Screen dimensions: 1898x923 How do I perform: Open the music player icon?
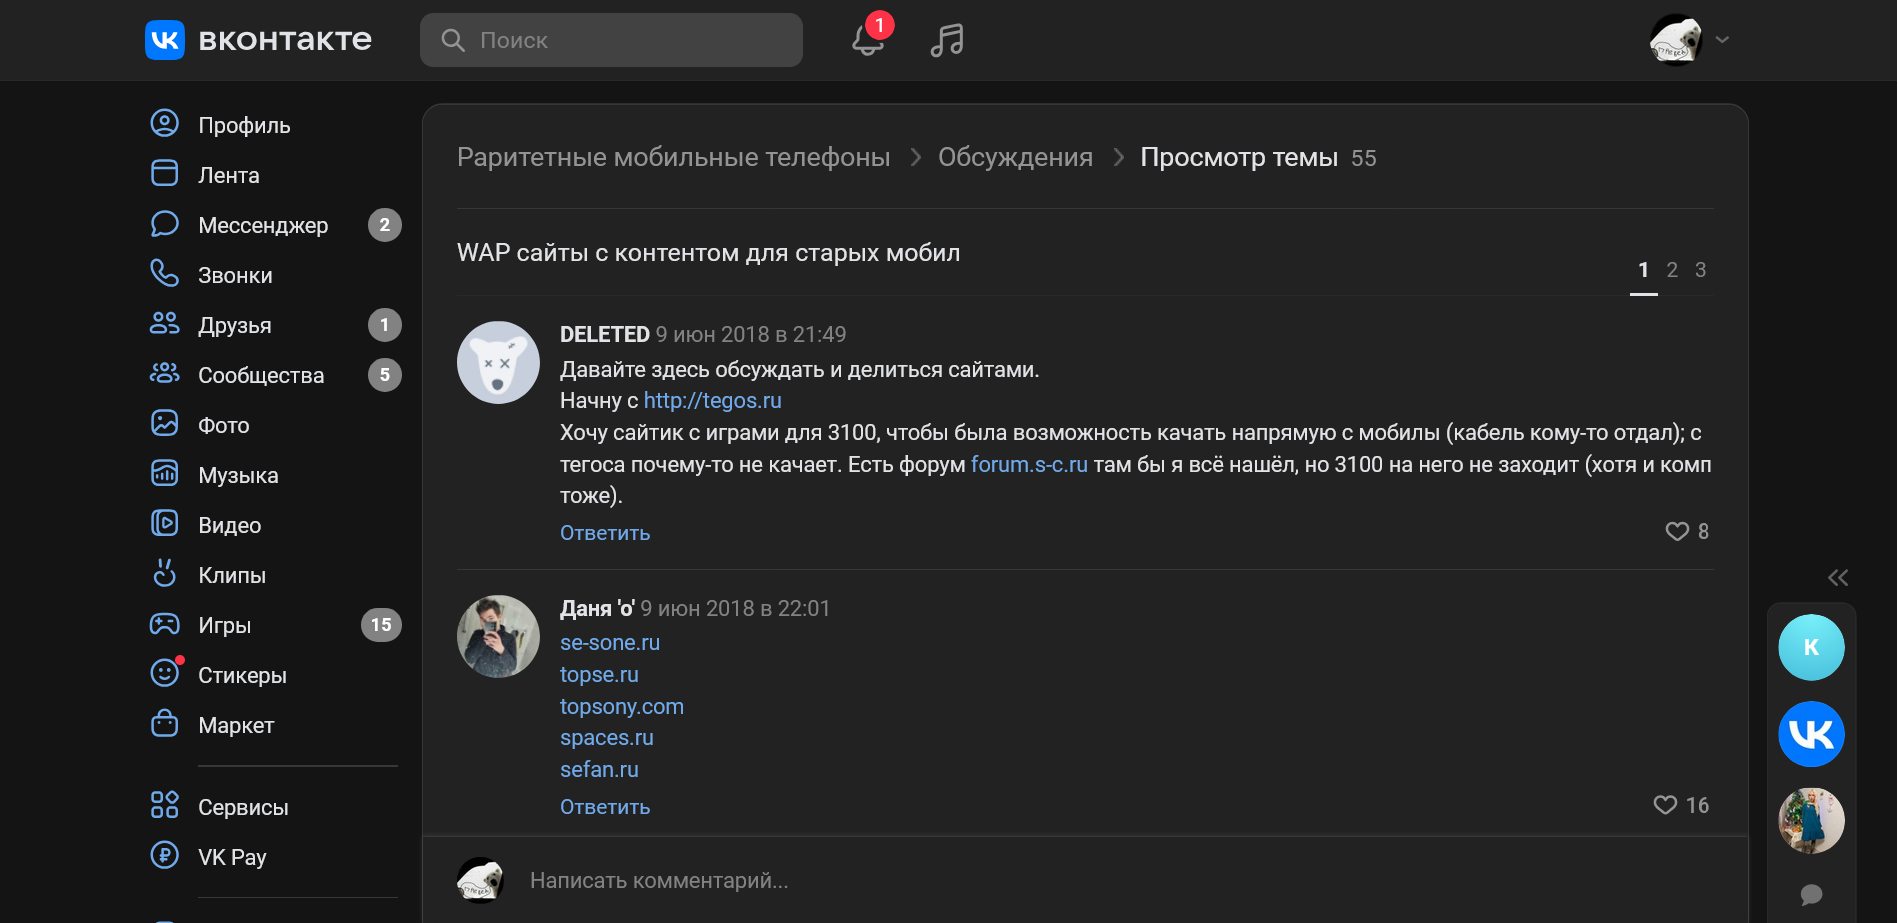pos(947,40)
